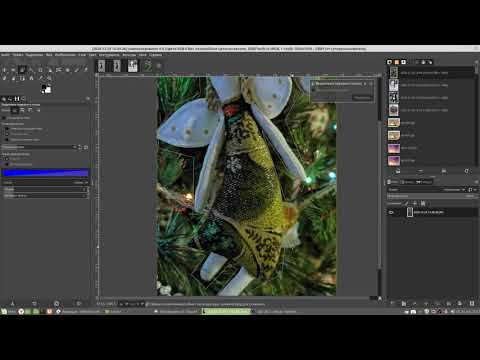This screenshot has height=360, width=480.
Task: Toggle the lock pixels brush icon
Action: coord(407,203)
